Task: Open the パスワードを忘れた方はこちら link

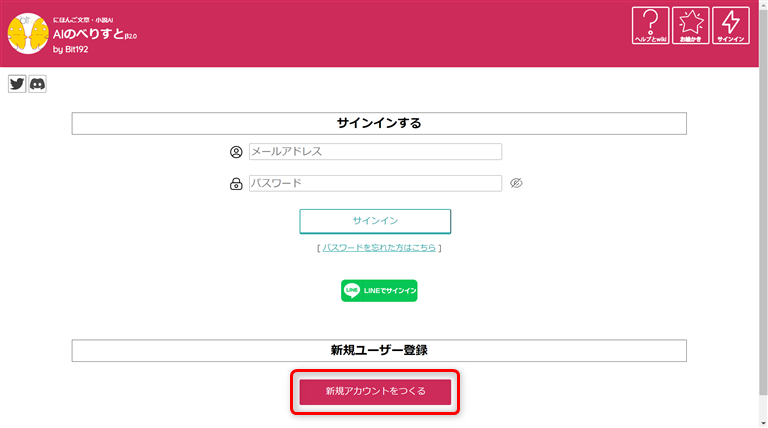Action: point(379,247)
